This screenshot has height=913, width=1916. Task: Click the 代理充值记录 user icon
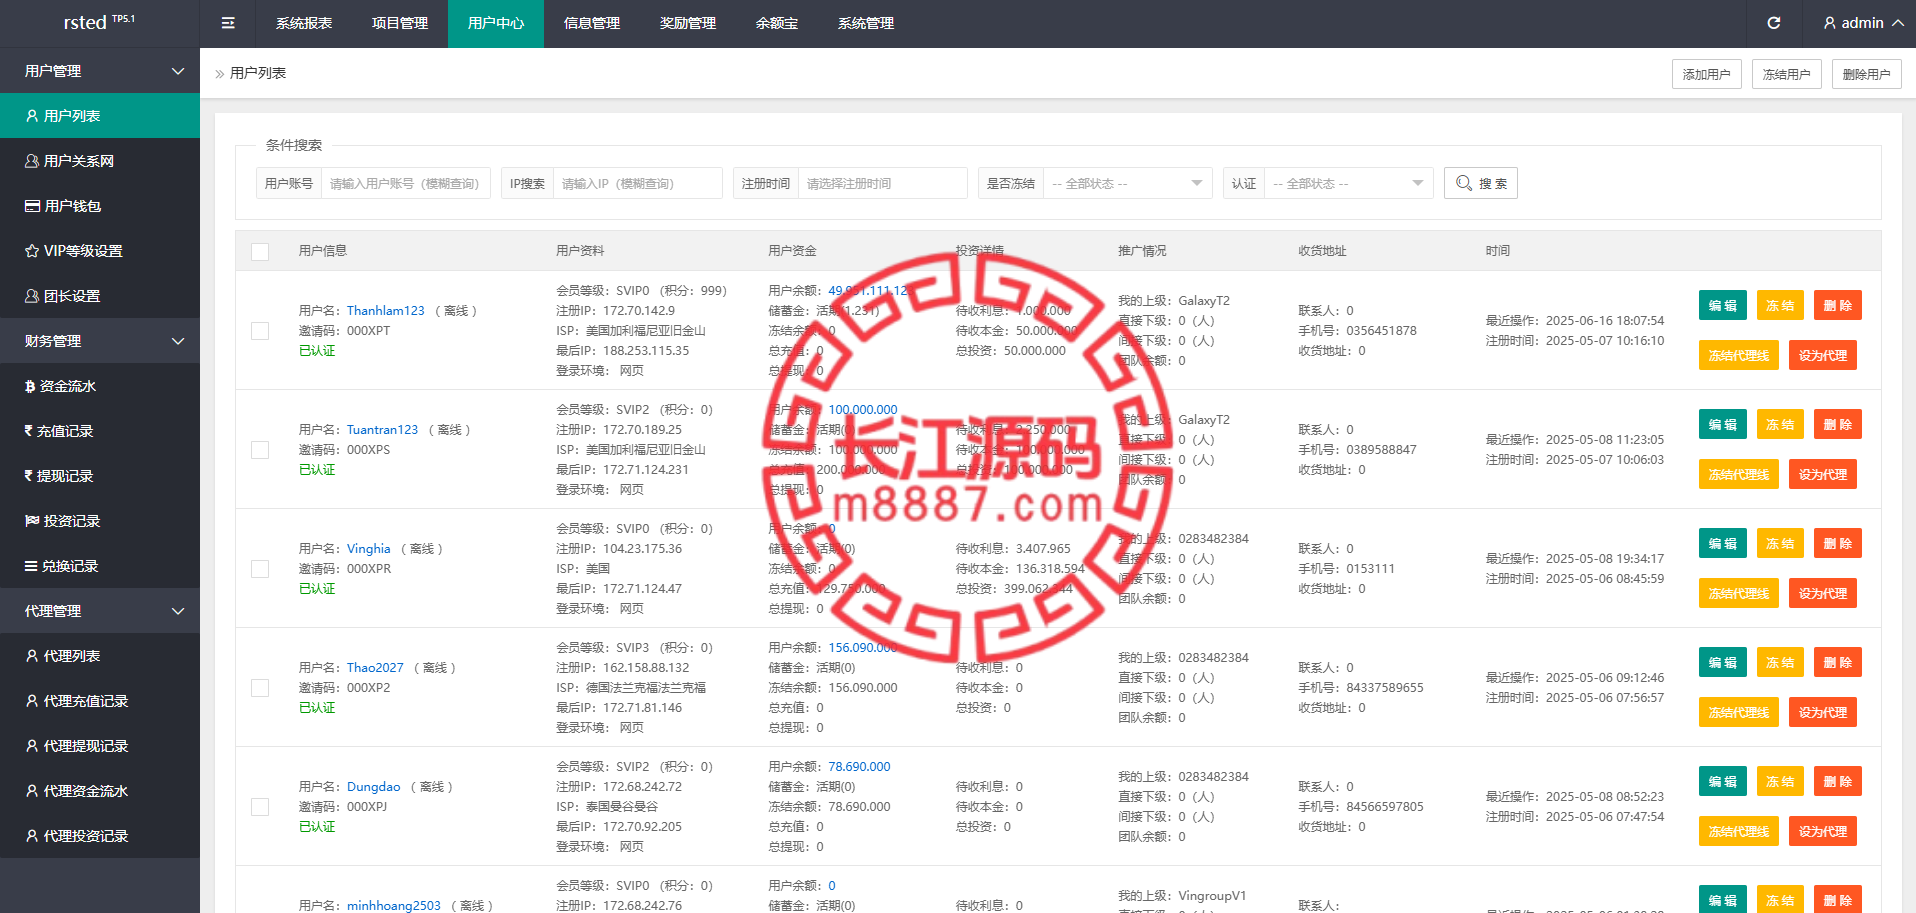[x=32, y=701]
